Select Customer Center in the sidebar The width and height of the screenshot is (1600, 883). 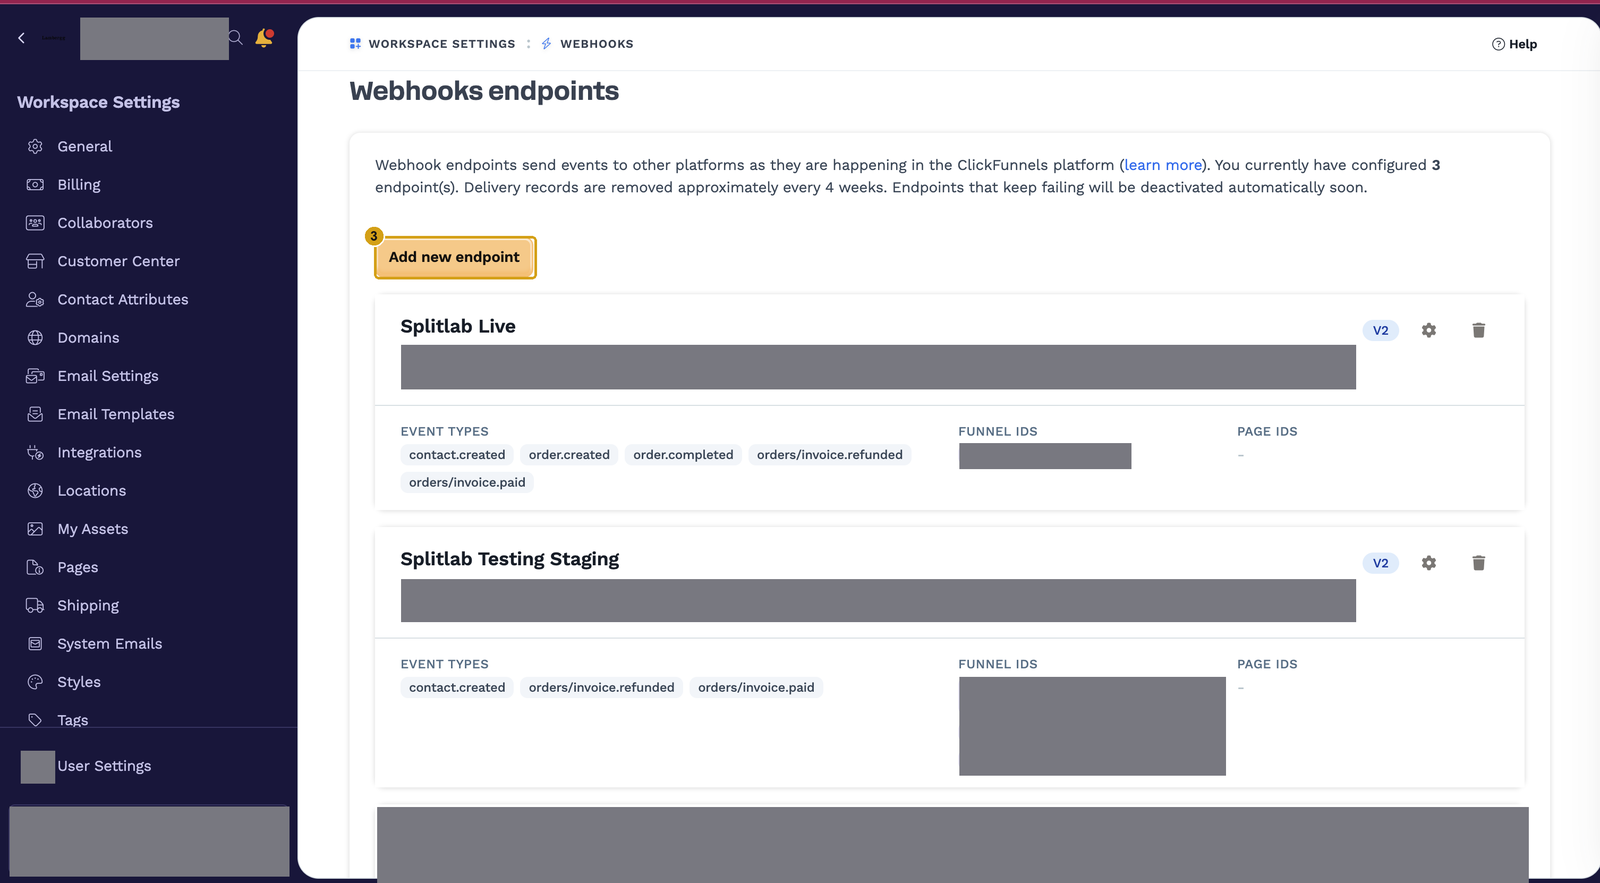pyautogui.click(x=119, y=261)
